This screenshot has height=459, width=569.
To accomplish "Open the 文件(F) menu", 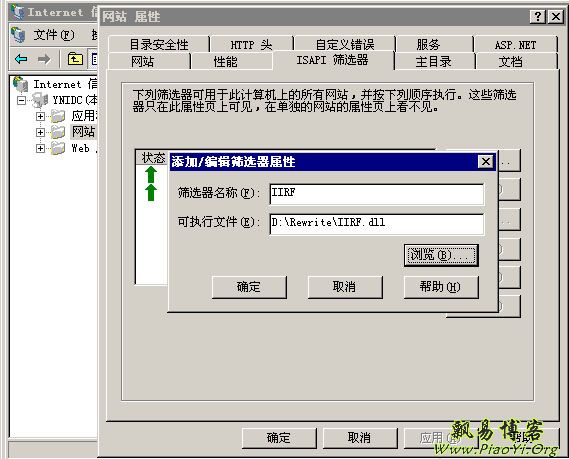I will tap(54, 35).
